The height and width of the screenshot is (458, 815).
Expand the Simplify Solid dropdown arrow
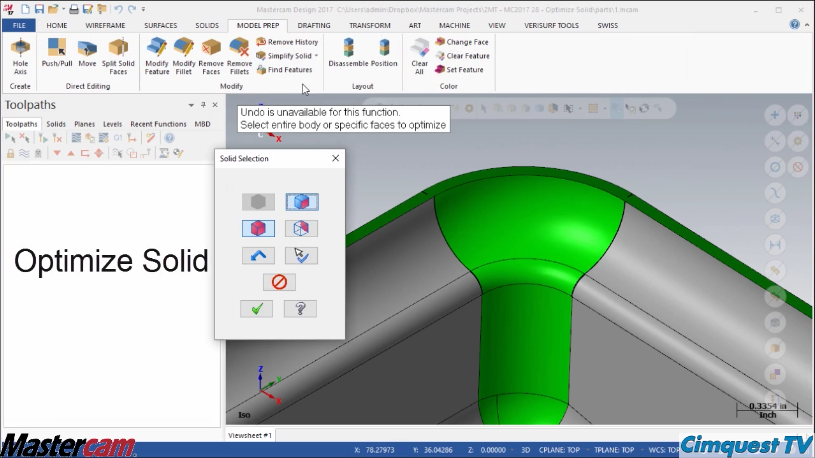pyautogui.click(x=316, y=56)
